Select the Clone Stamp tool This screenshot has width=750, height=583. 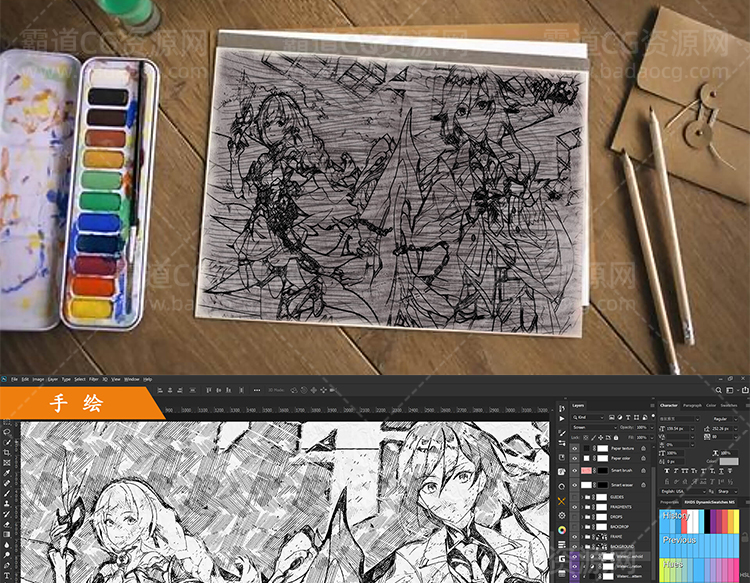tap(7, 504)
